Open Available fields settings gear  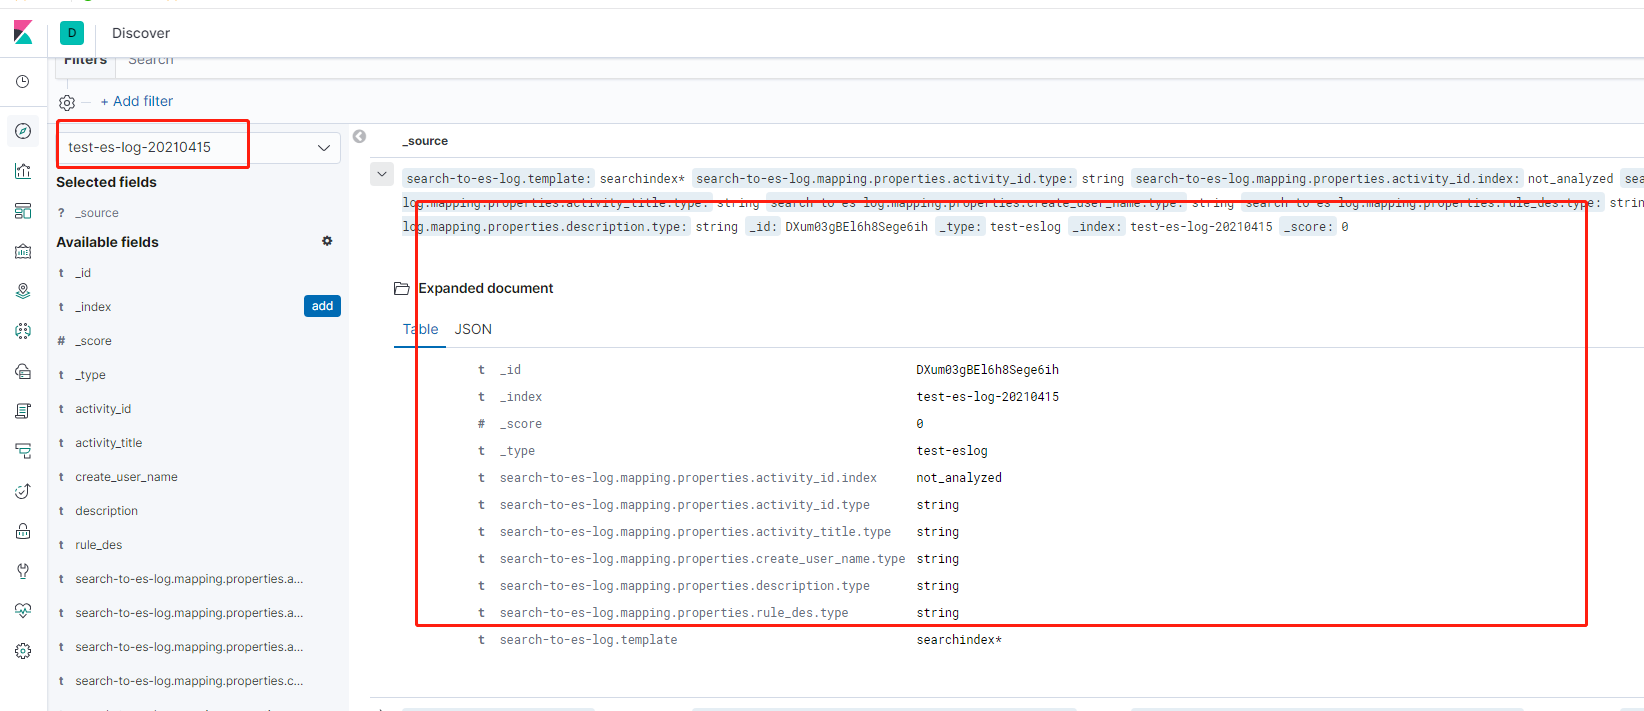point(327,241)
